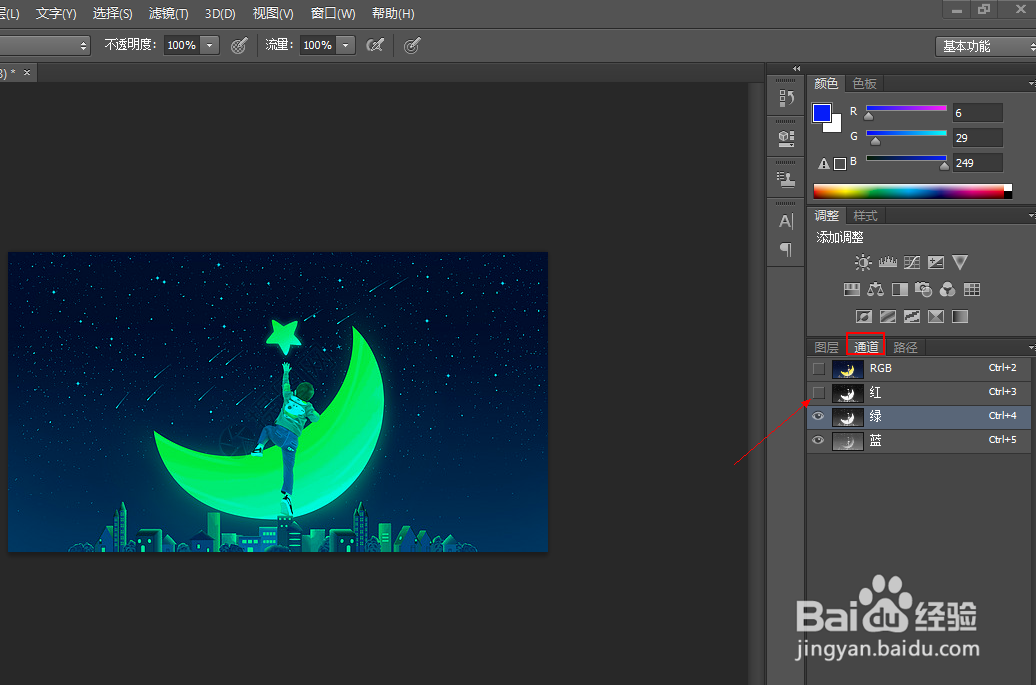Open the 选择(S) menu

pyautogui.click(x=112, y=13)
